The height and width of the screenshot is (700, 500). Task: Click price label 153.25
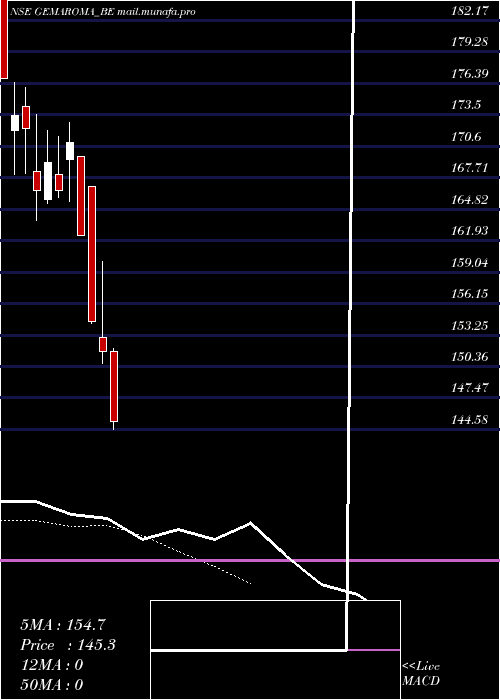pos(470,325)
